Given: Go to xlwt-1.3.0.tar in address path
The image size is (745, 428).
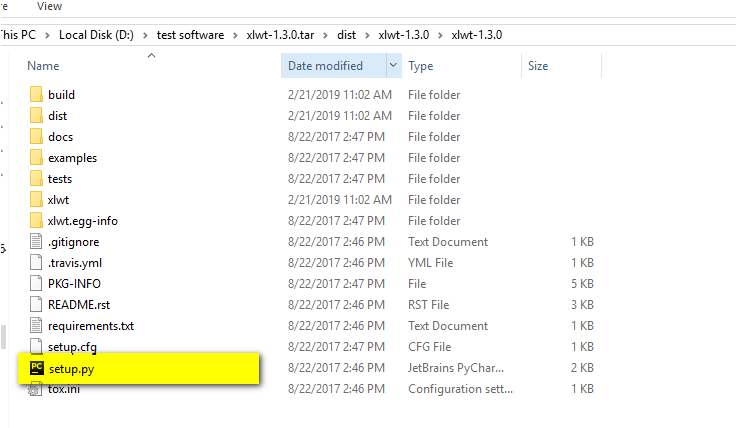Looking at the screenshot, I should point(280,35).
